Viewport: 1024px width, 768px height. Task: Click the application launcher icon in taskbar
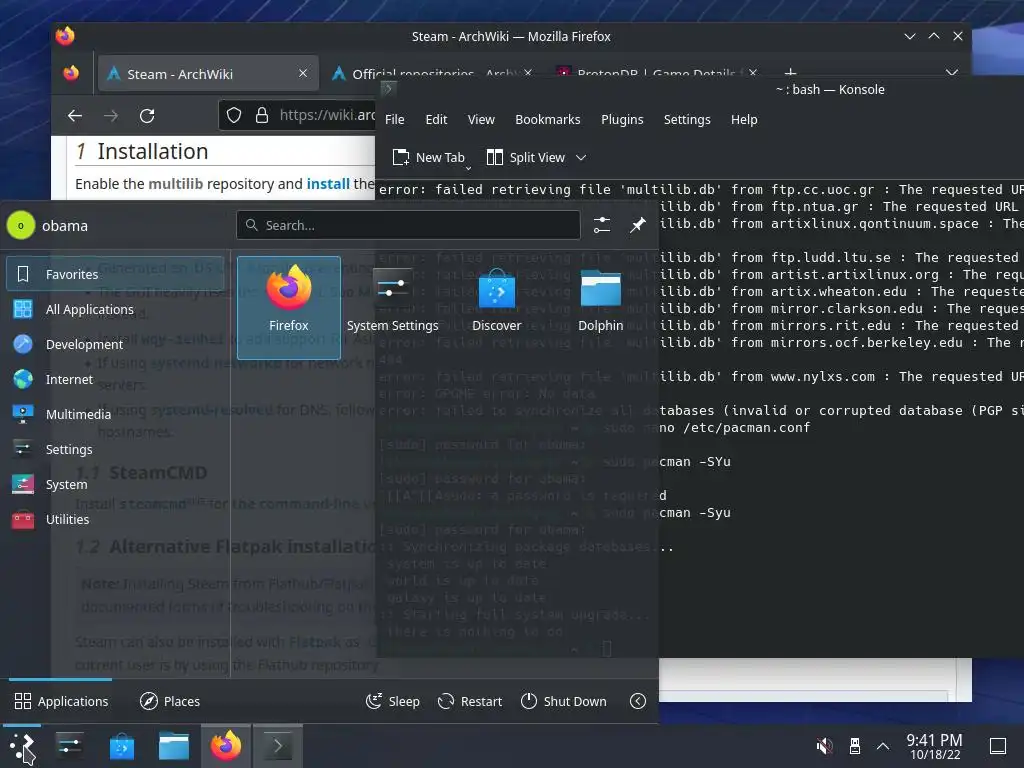coord(22,746)
